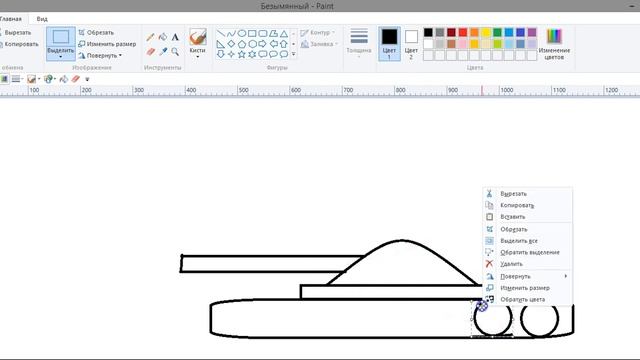The image size is (640, 360).
Task: Choose the Five-point star shape
Action: click(x=242, y=54)
